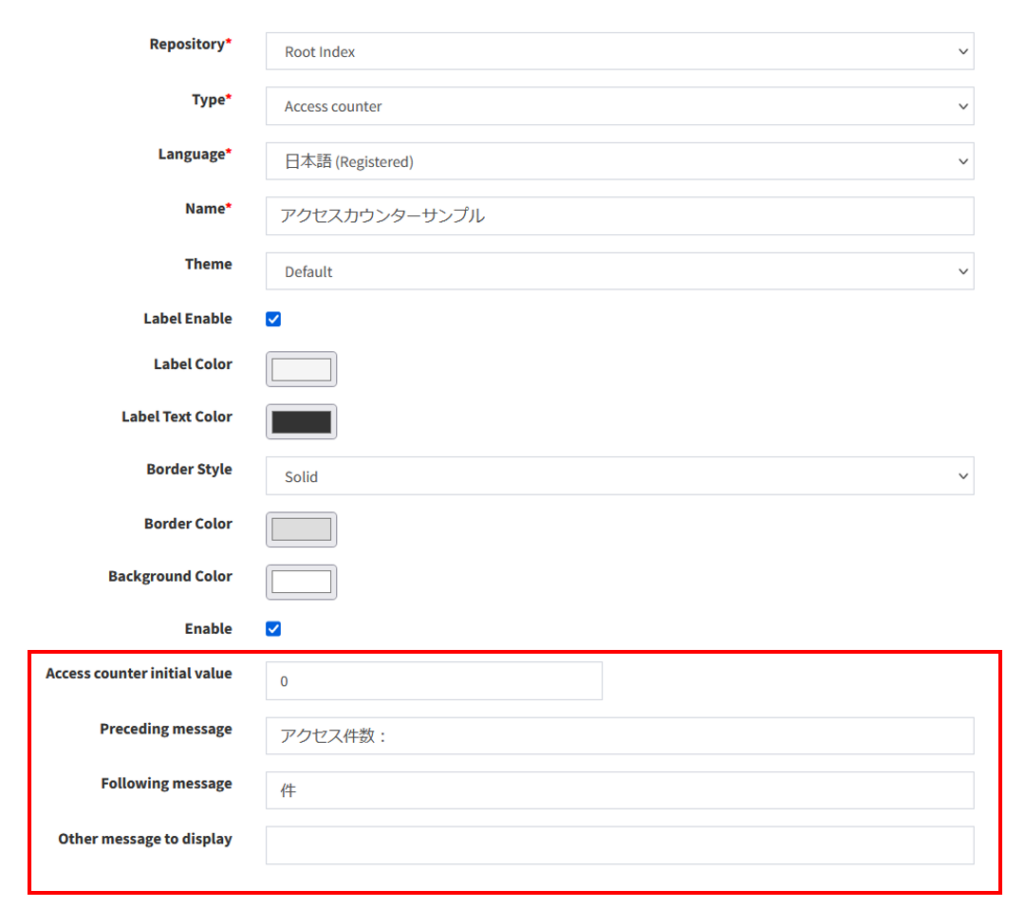This screenshot has width=1024, height=909.
Task: Click the Border Color swatch
Action: (x=301, y=529)
